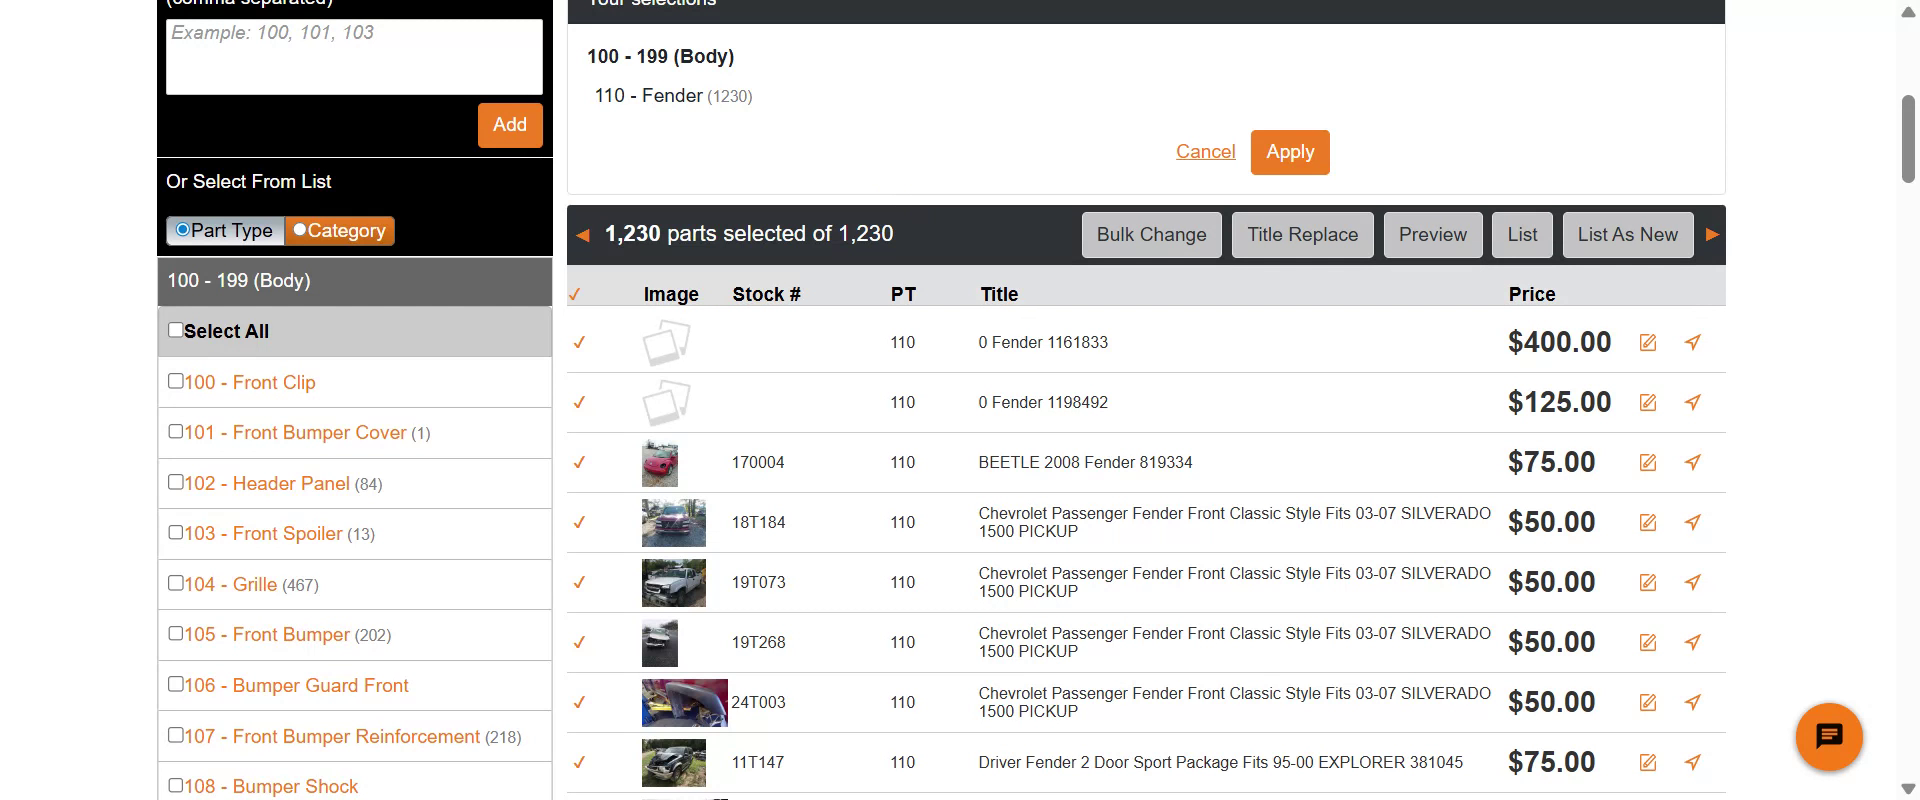The width and height of the screenshot is (1920, 800).
Task: Click send arrow for stock 19T268
Action: (1692, 643)
